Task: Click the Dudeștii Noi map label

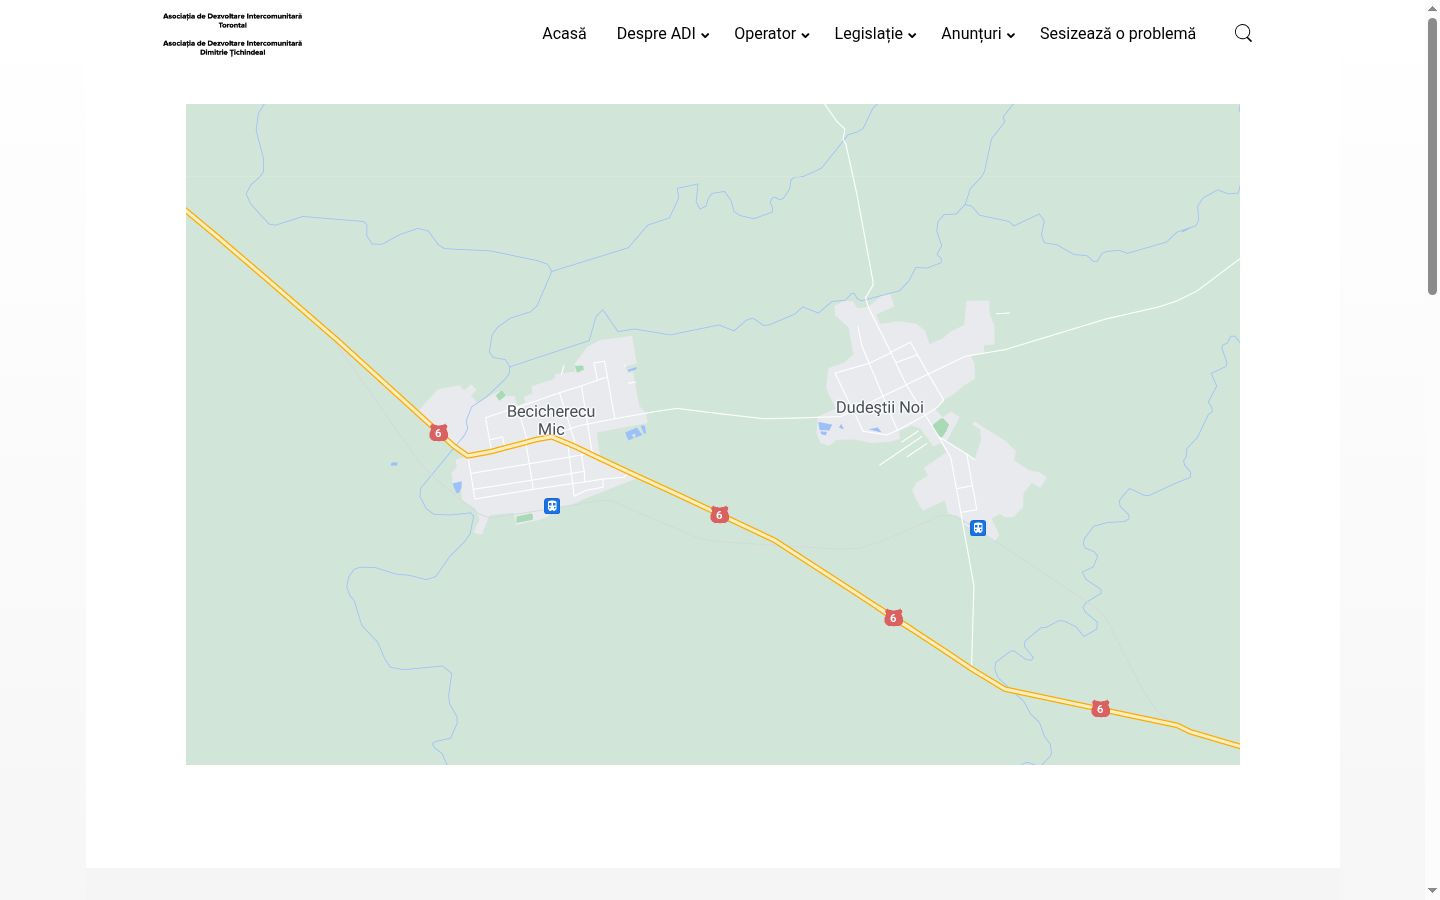Action: [880, 407]
